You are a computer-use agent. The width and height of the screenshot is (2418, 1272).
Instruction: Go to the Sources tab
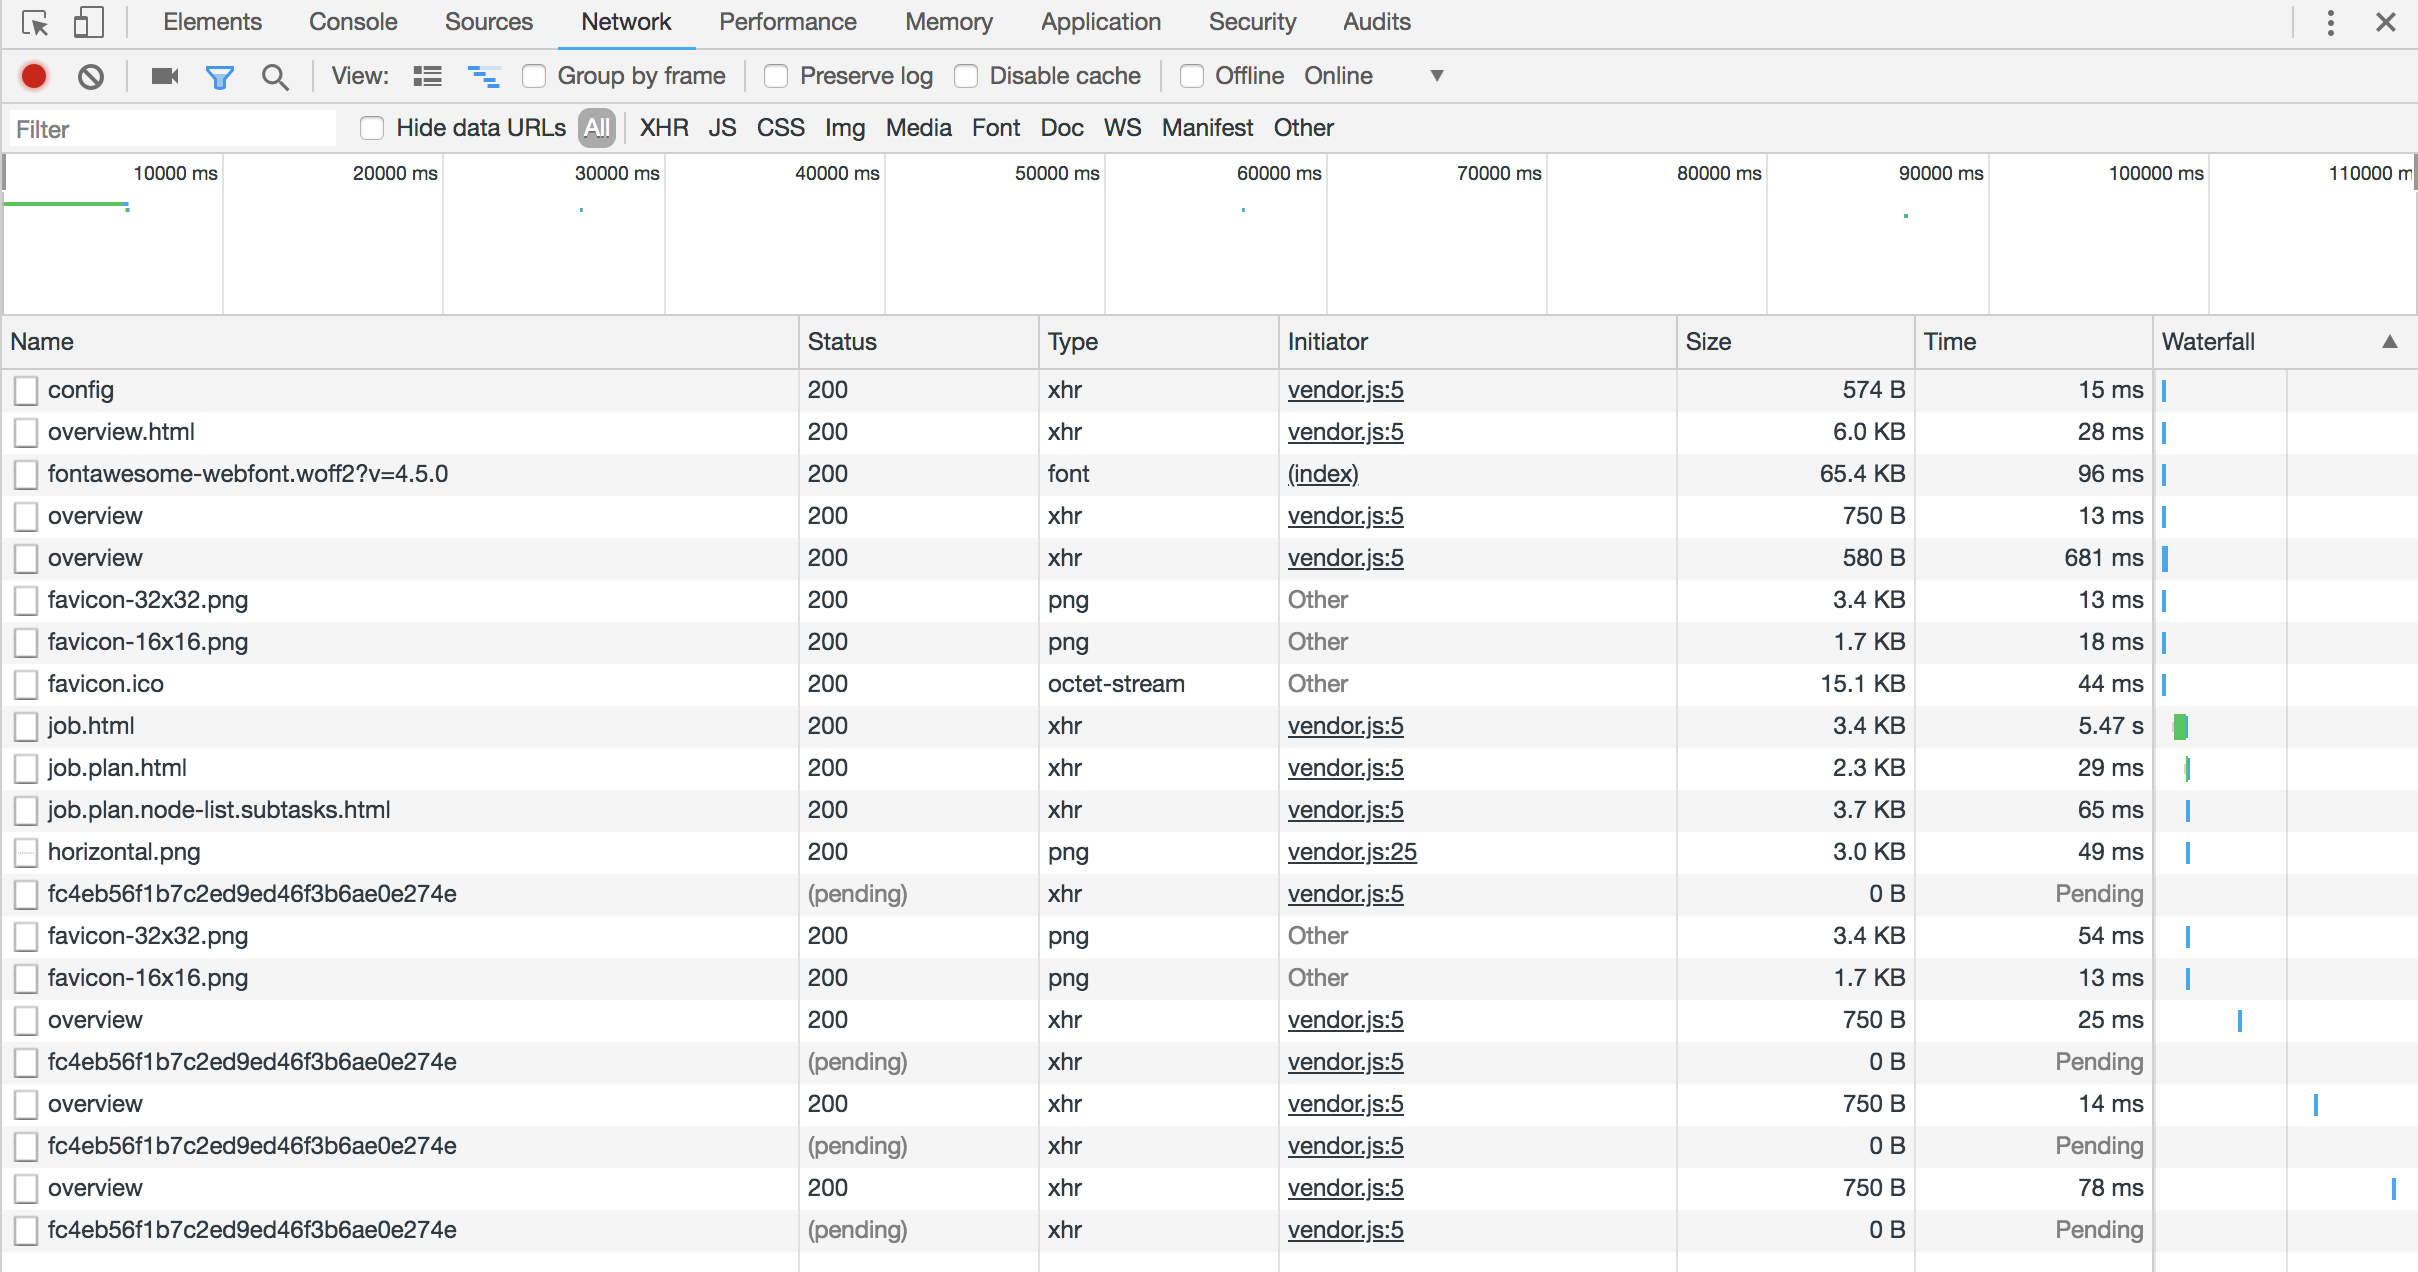489,22
